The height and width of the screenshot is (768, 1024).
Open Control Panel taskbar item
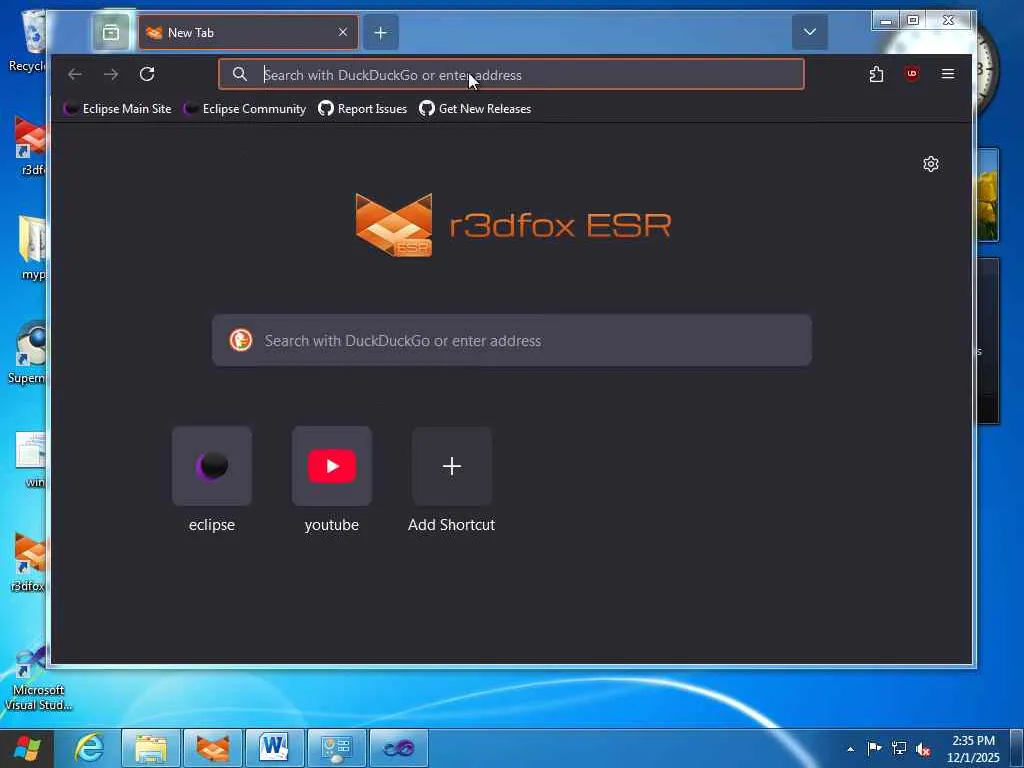[x=337, y=748]
